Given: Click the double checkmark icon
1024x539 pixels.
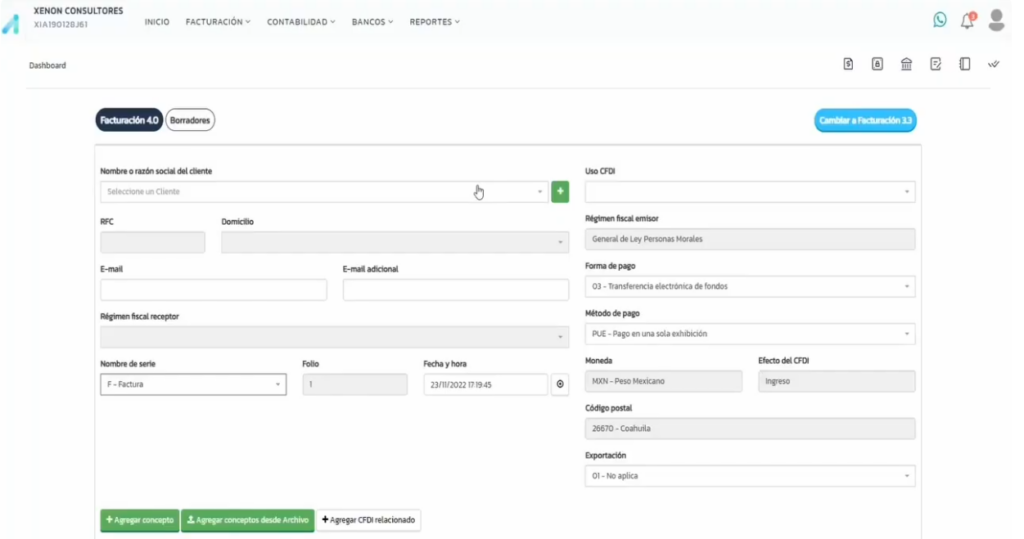Looking at the screenshot, I should tap(993, 64).
